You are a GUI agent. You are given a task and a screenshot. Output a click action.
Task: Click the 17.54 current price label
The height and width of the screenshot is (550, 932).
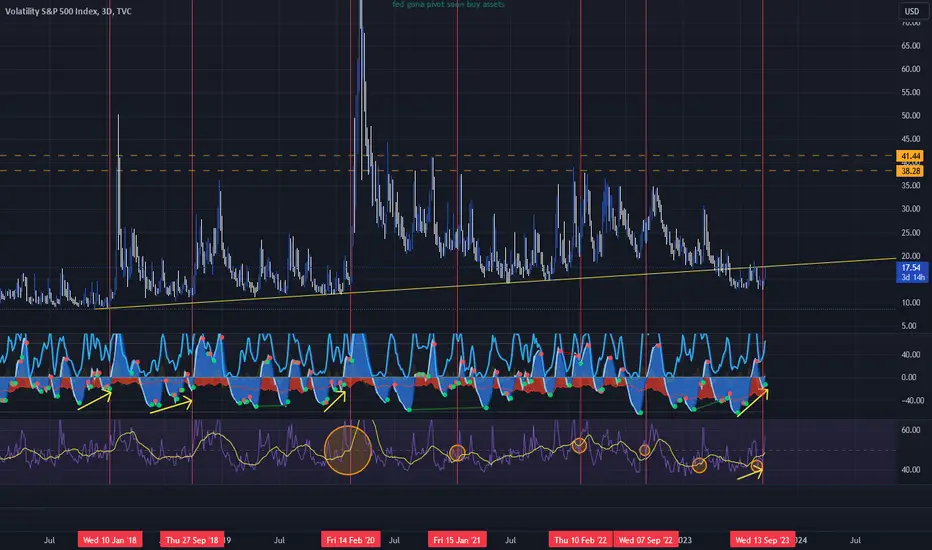click(911, 268)
